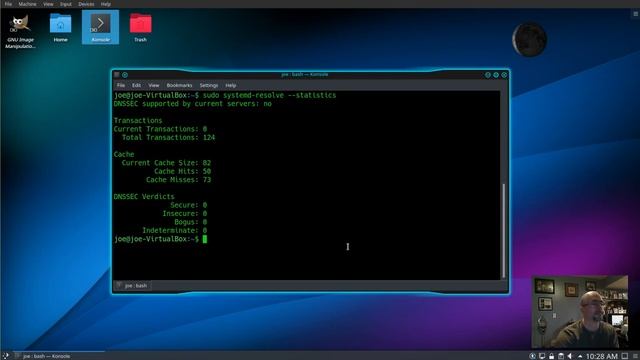Click the 'Total Transactions: 124' line
Screen dimensions: 640x360
coord(168,138)
